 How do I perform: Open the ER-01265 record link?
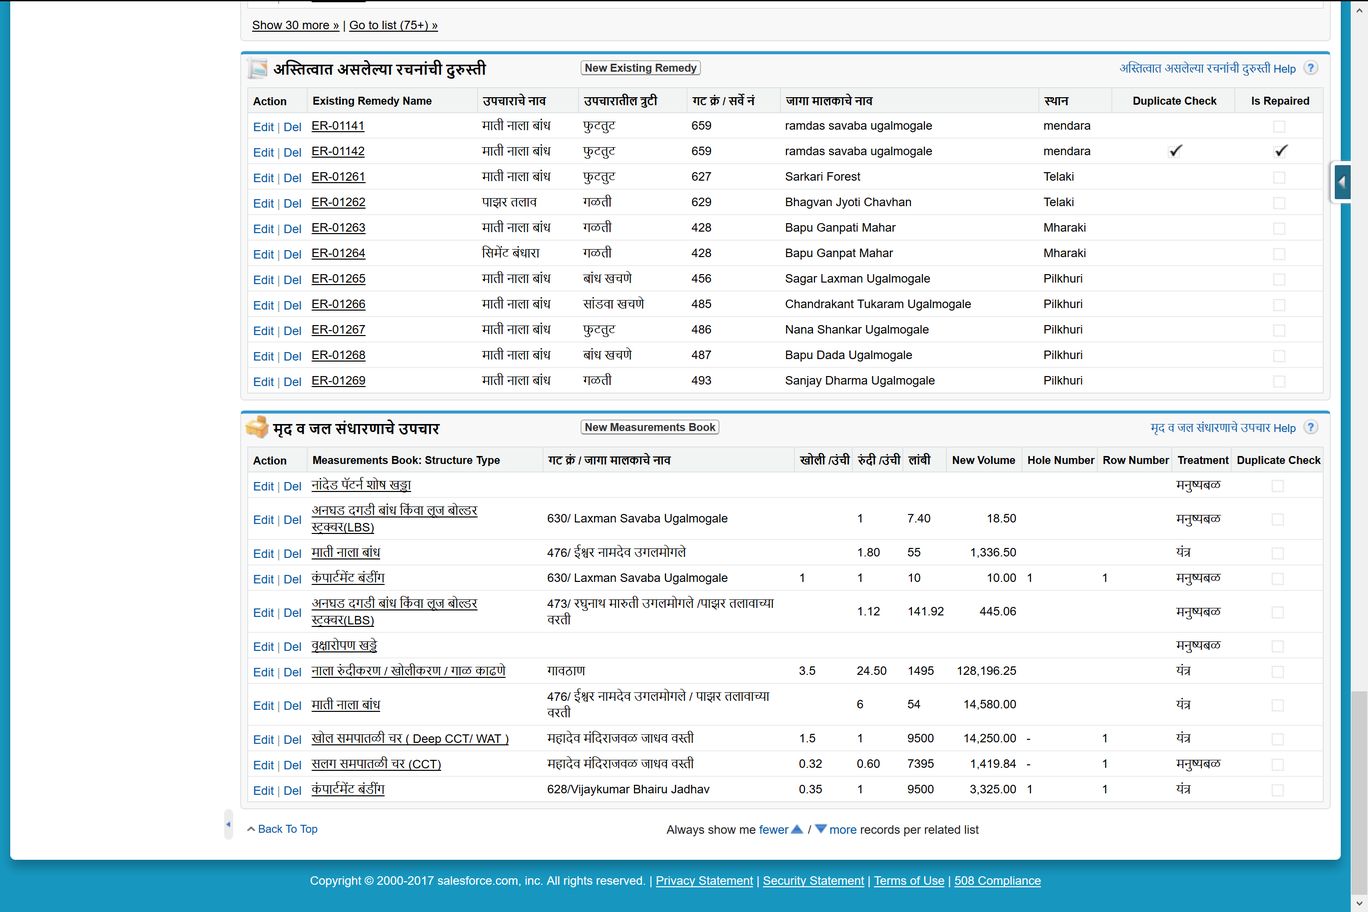338,279
